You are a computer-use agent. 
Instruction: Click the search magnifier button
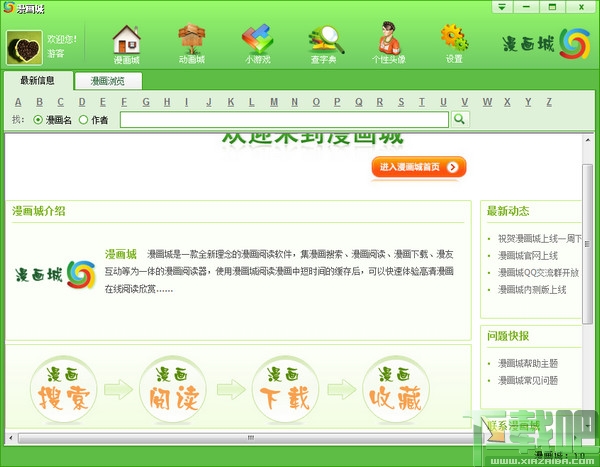click(x=460, y=119)
